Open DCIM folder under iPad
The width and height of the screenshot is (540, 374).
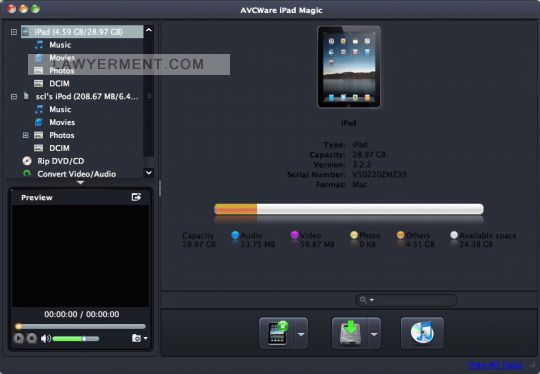(x=59, y=83)
